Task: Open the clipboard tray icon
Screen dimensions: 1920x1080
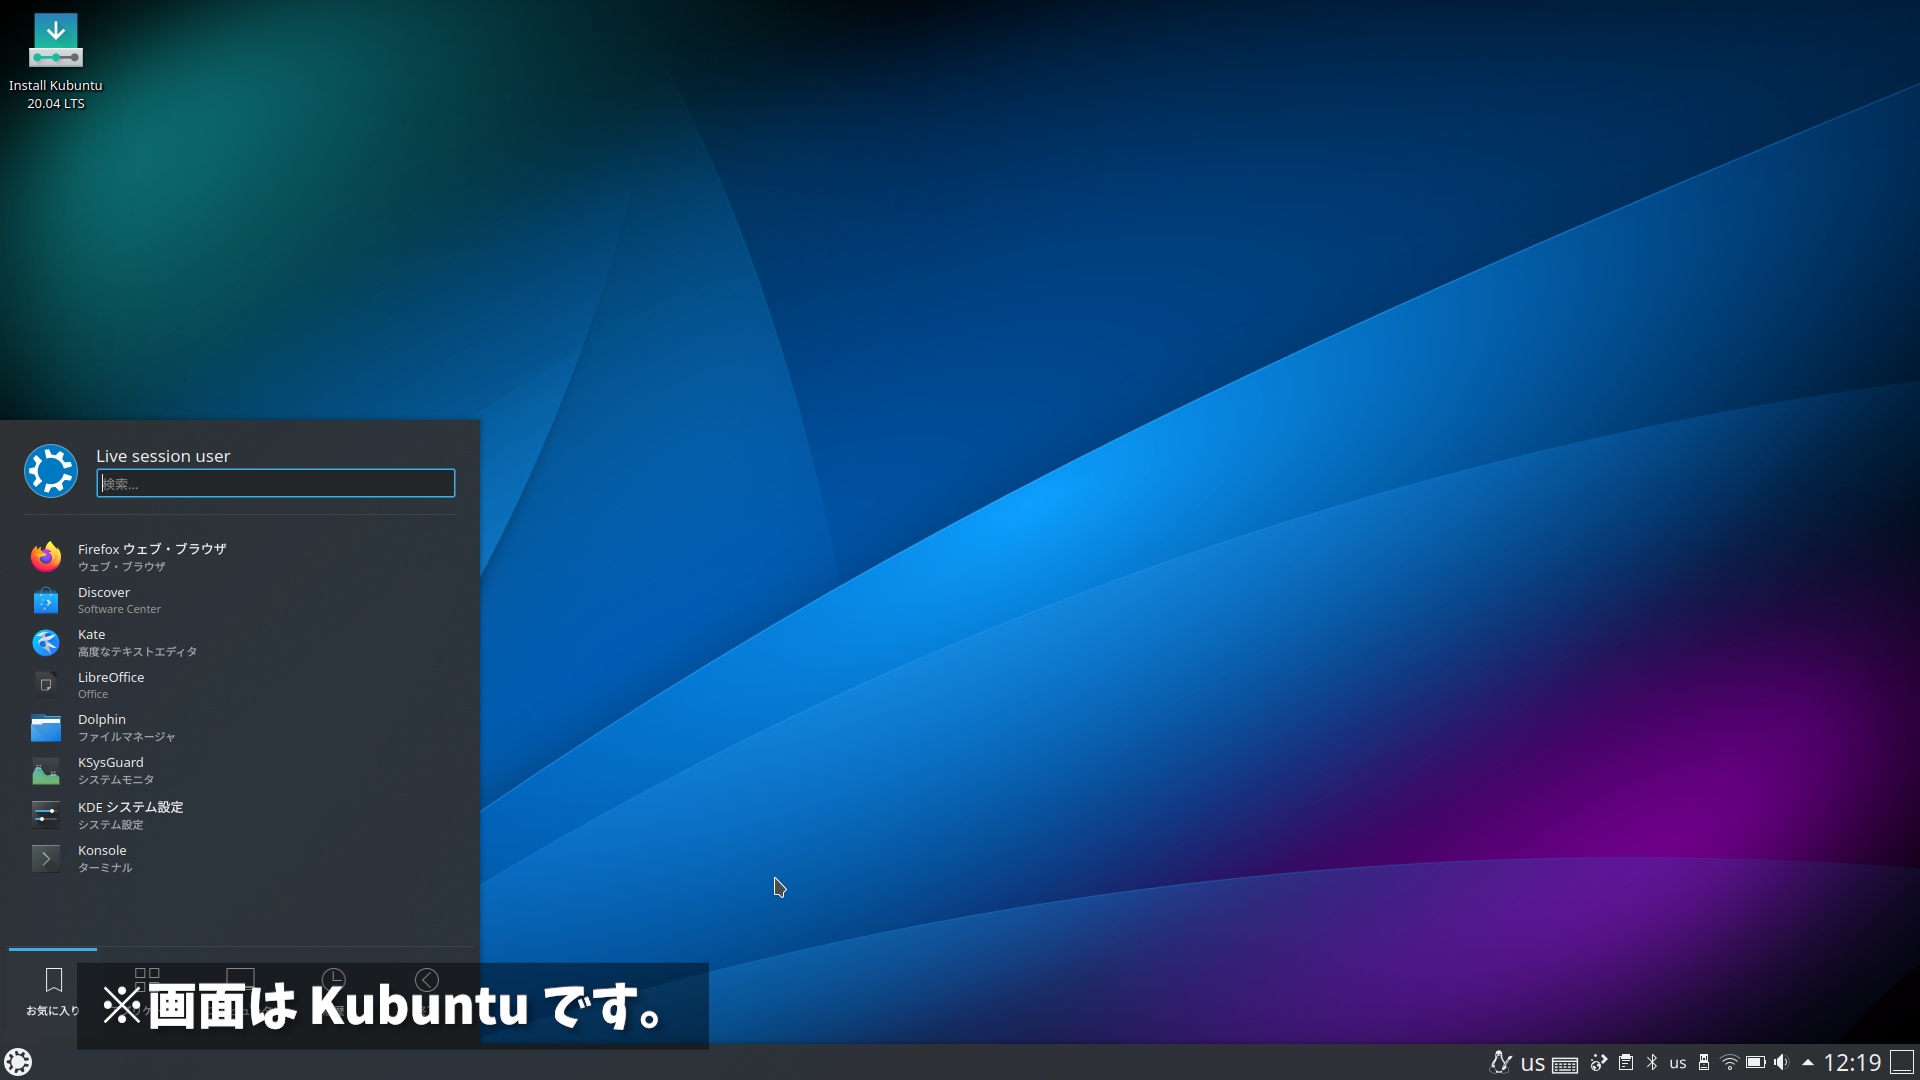Action: [x=1626, y=1063]
